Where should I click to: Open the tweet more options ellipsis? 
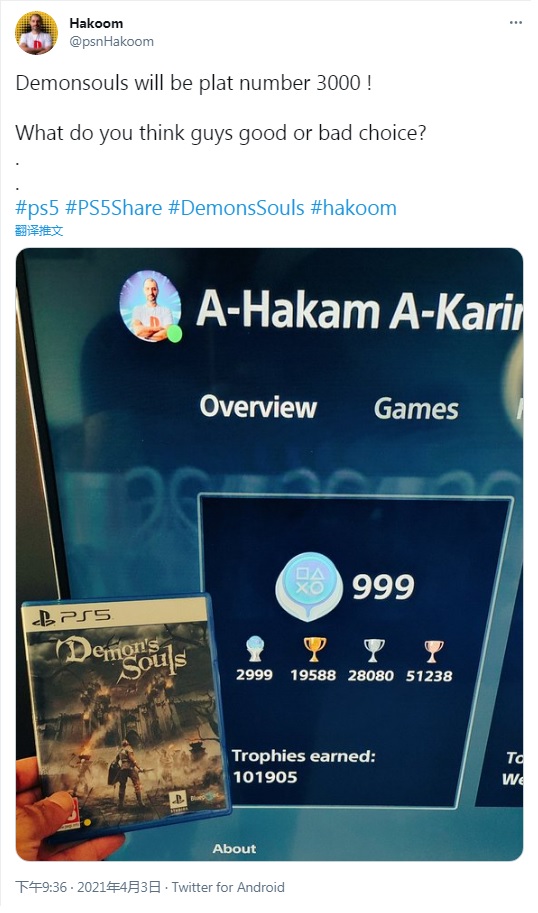515,23
